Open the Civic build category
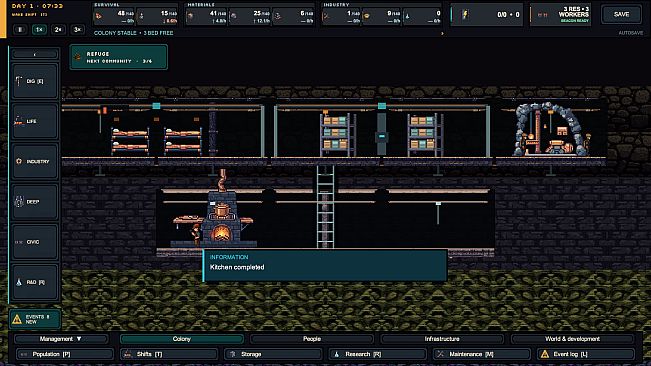Viewport: 651px width, 366px height. tap(35, 242)
